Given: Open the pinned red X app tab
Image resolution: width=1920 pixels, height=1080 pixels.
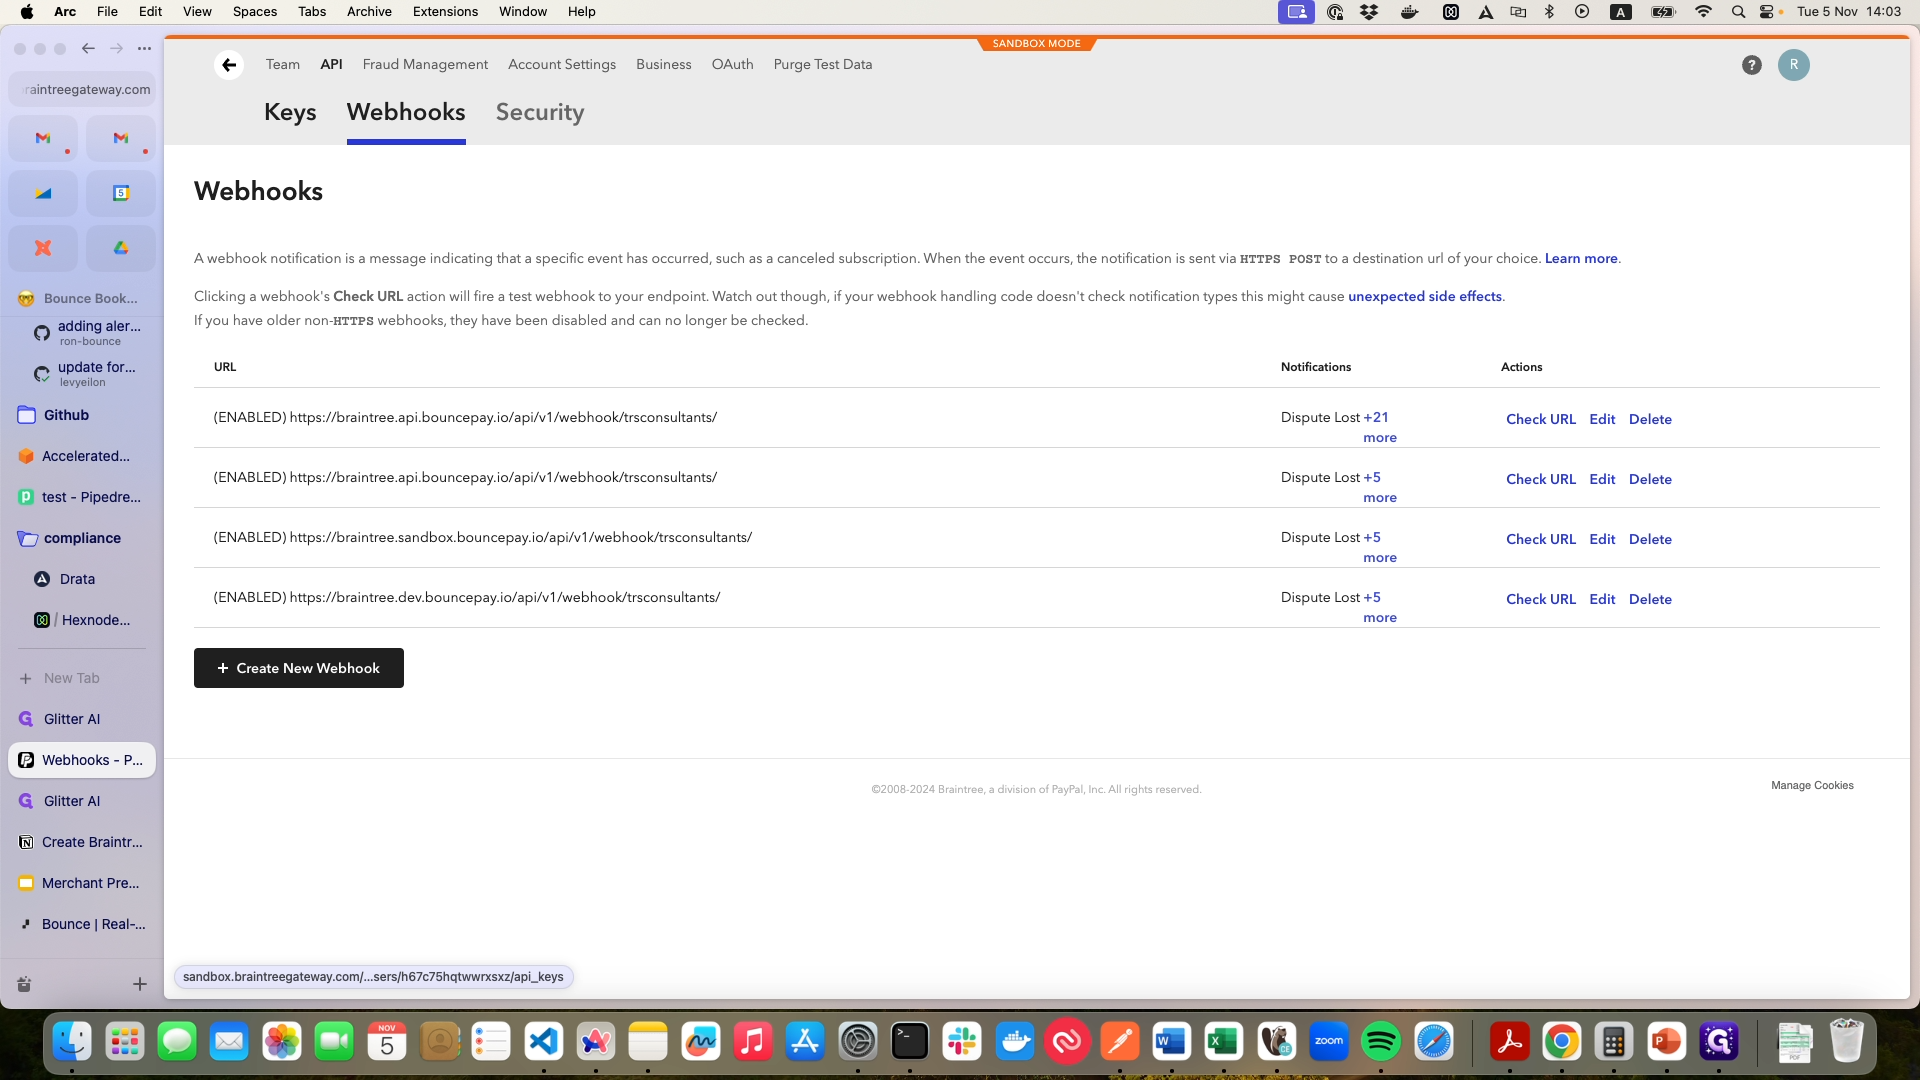Looking at the screenshot, I should [x=43, y=248].
